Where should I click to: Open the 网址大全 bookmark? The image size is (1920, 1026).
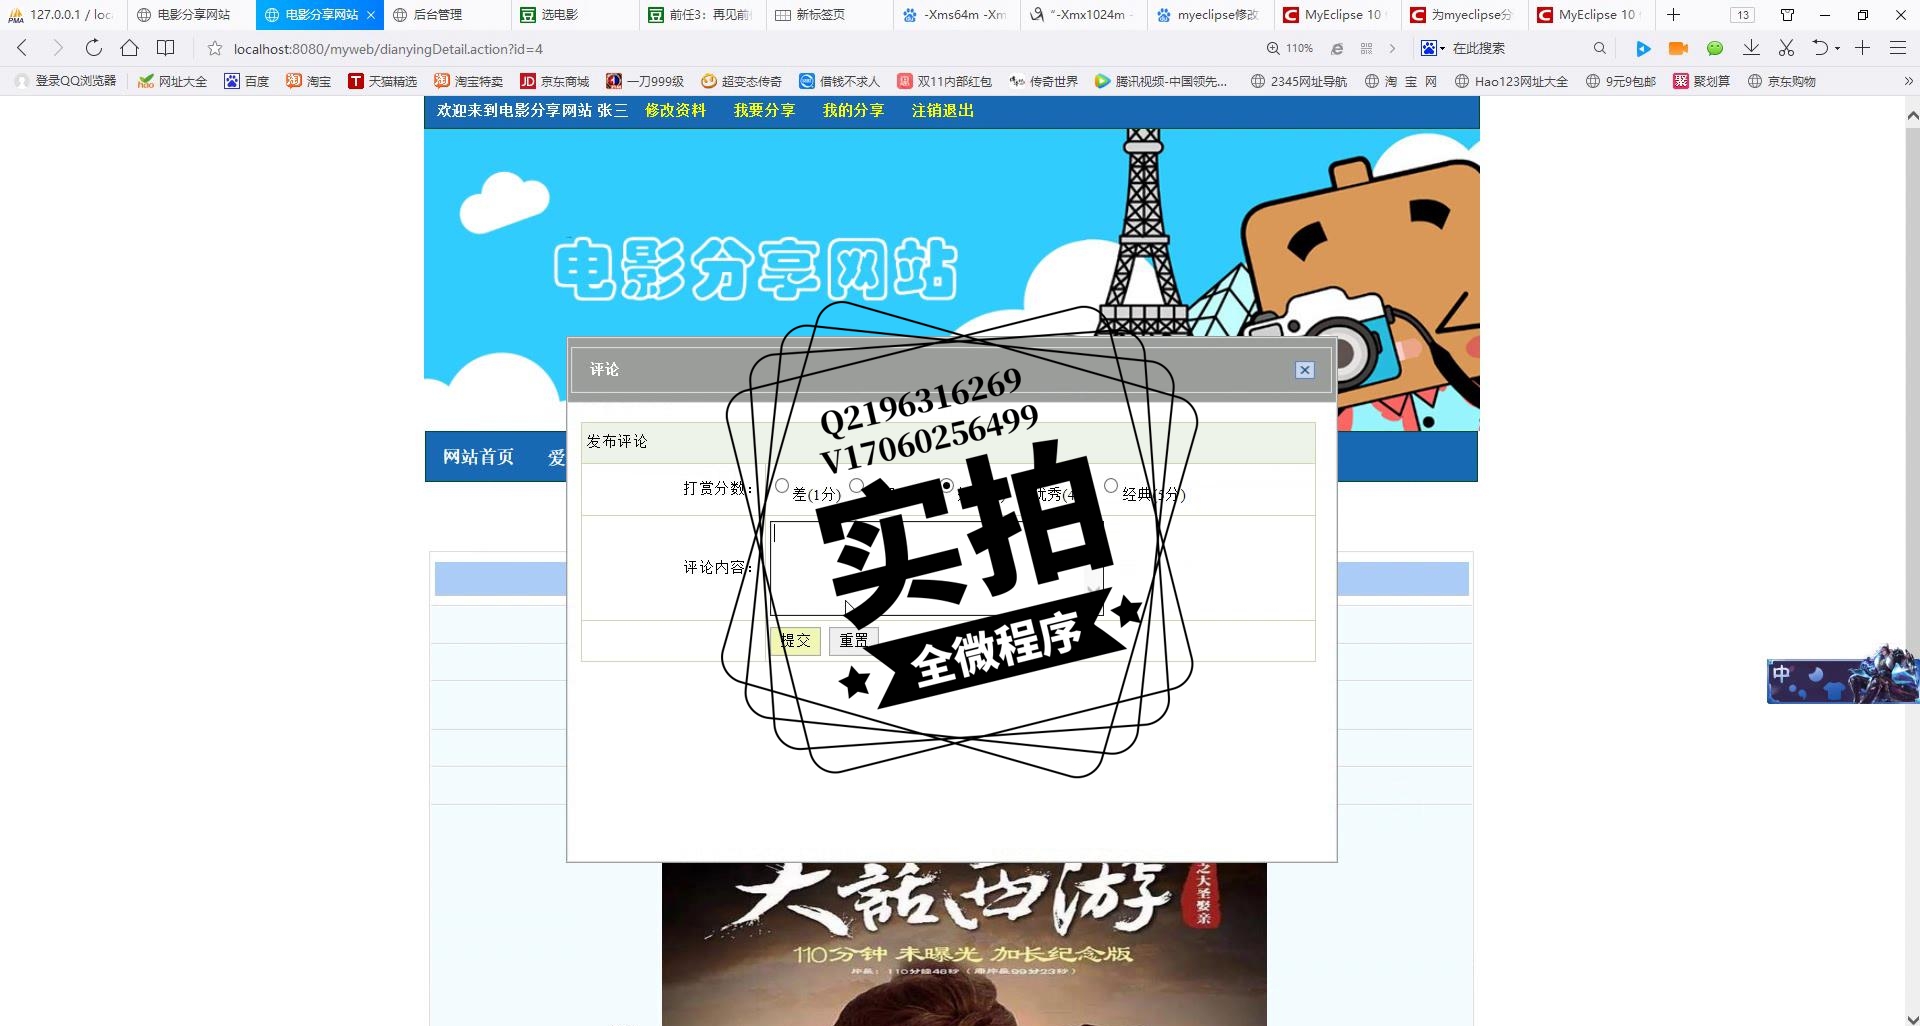[172, 81]
